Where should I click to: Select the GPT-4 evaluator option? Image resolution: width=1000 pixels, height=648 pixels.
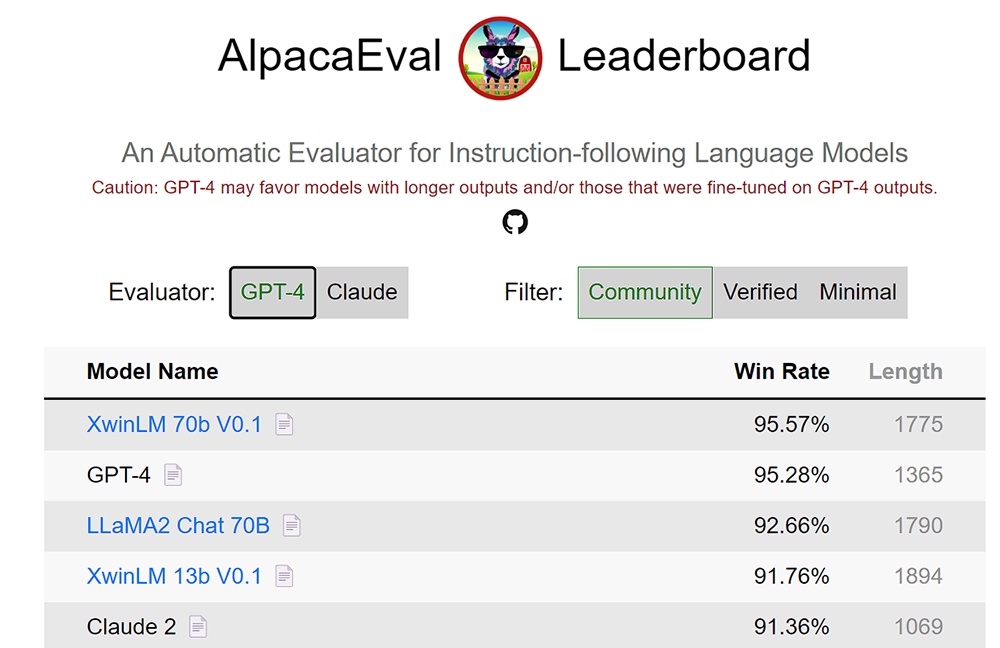272,292
